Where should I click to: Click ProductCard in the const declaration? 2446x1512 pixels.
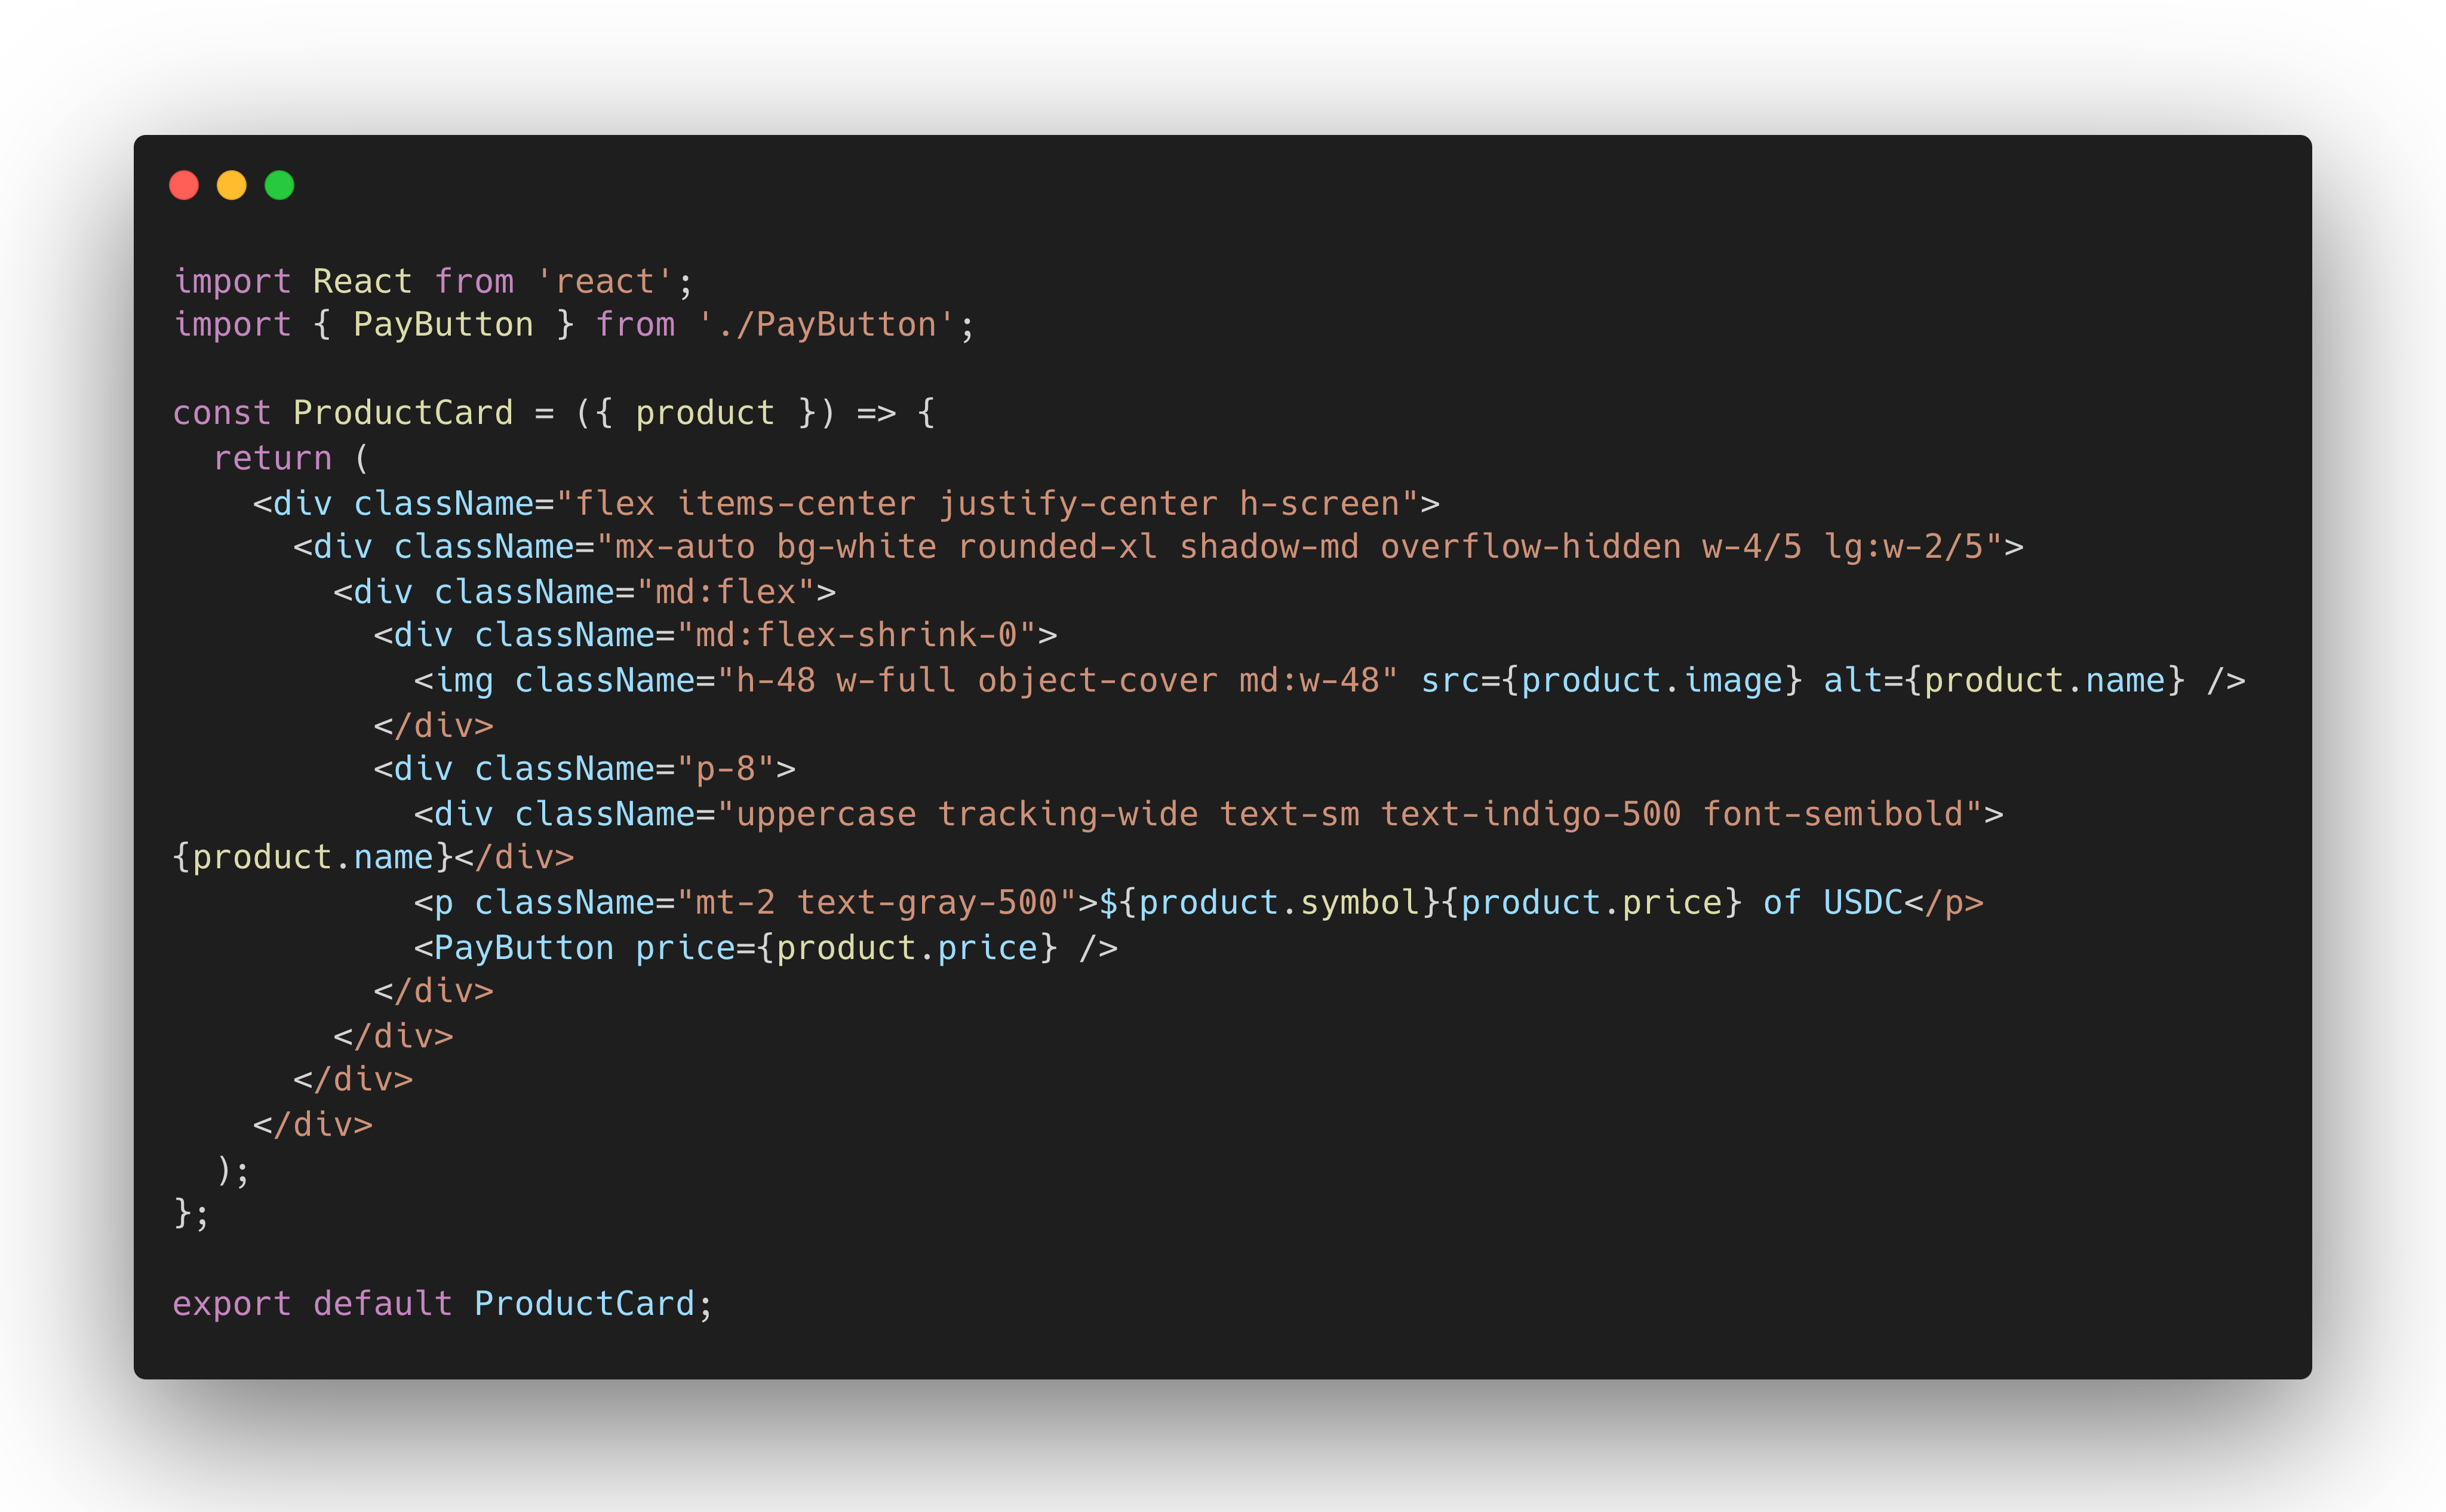[402, 413]
